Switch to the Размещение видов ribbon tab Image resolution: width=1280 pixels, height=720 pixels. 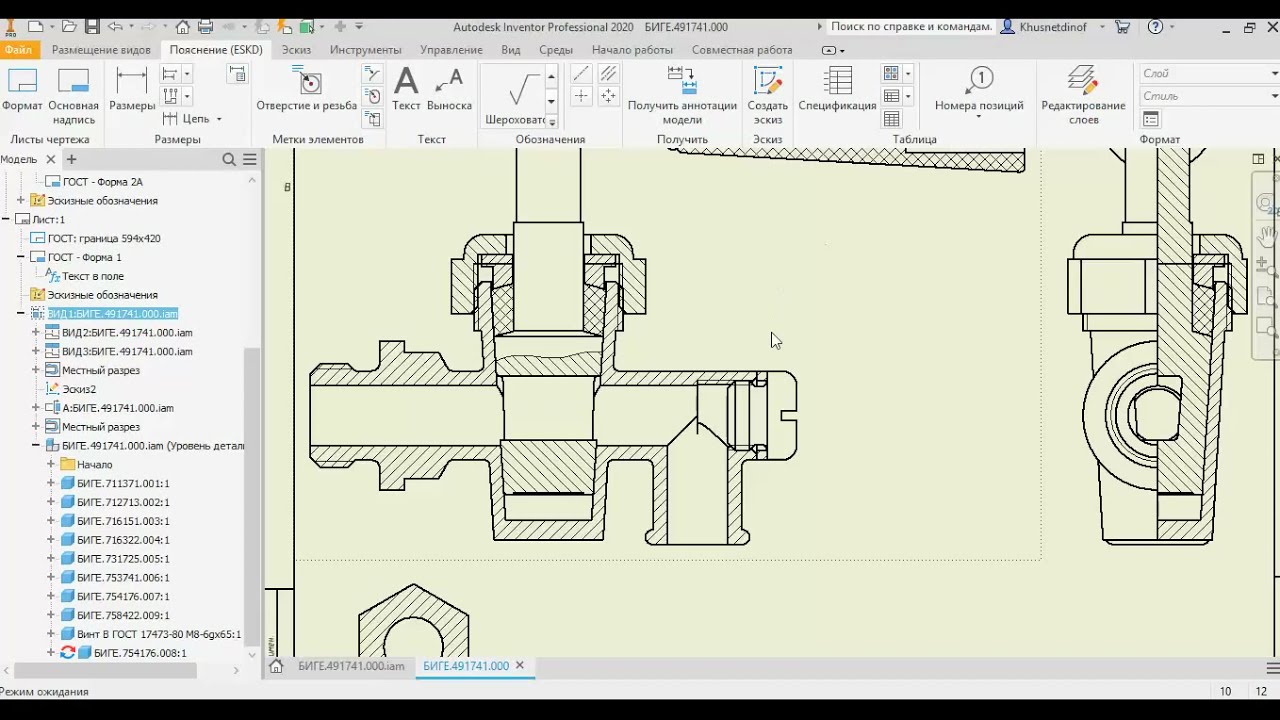click(x=101, y=50)
